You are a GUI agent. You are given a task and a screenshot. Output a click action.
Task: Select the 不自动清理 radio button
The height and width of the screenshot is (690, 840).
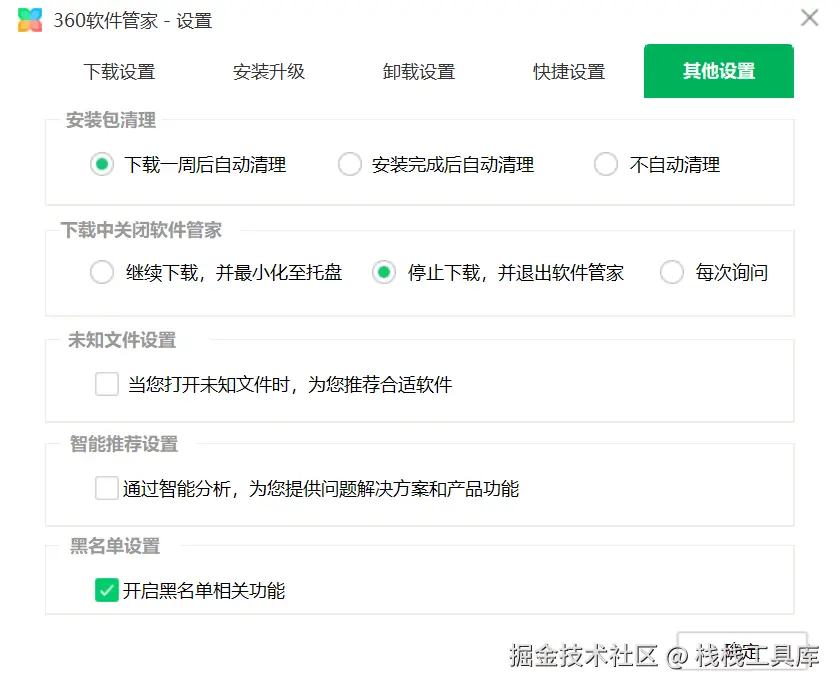click(x=606, y=165)
